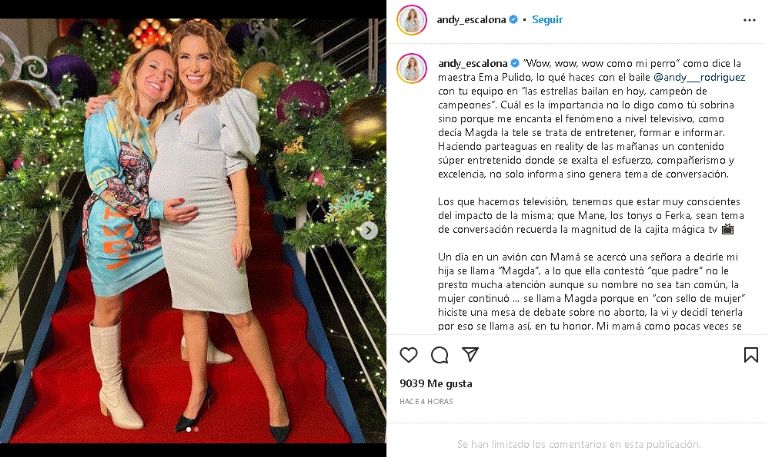The width and height of the screenshot is (768, 457).
Task: Click verified badge next to caption username
Action: tap(515, 63)
